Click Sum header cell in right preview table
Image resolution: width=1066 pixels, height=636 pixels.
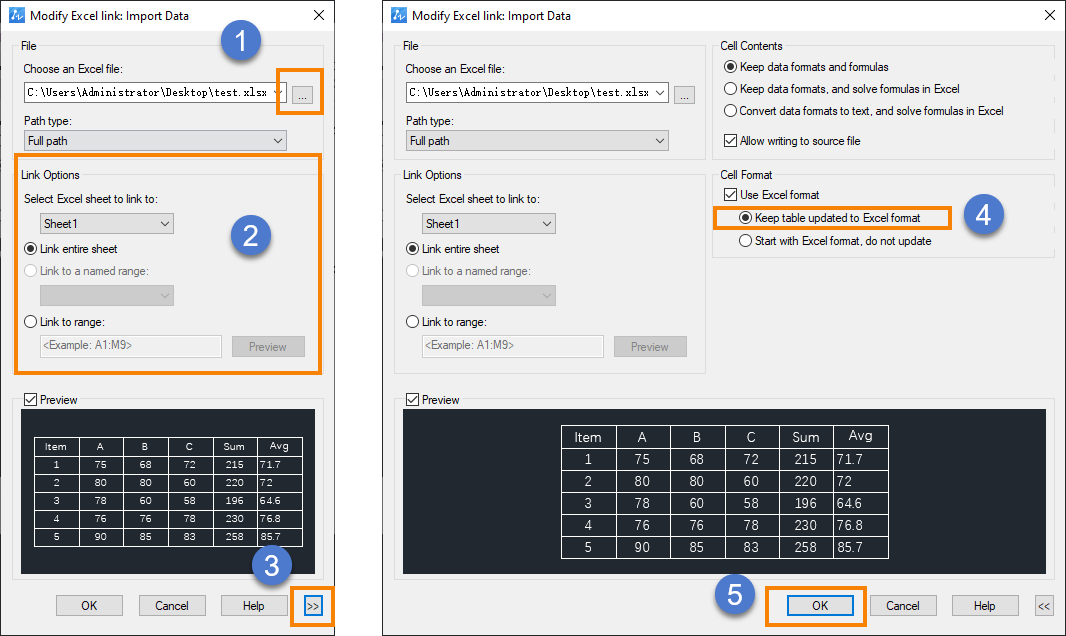point(806,437)
